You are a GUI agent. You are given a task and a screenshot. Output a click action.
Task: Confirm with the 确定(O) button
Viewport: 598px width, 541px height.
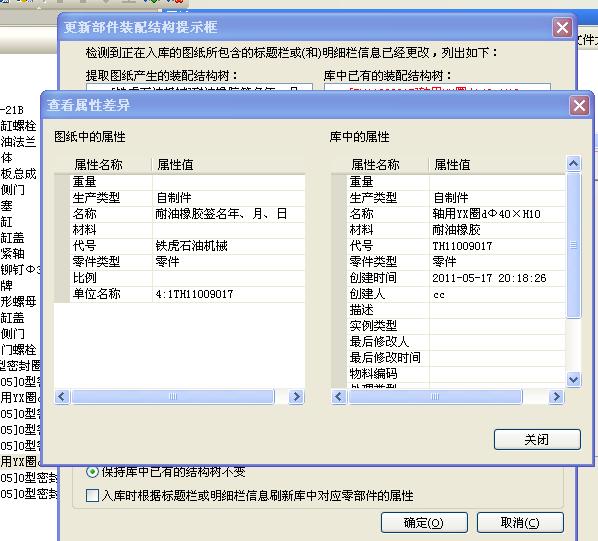pos(424,522)
